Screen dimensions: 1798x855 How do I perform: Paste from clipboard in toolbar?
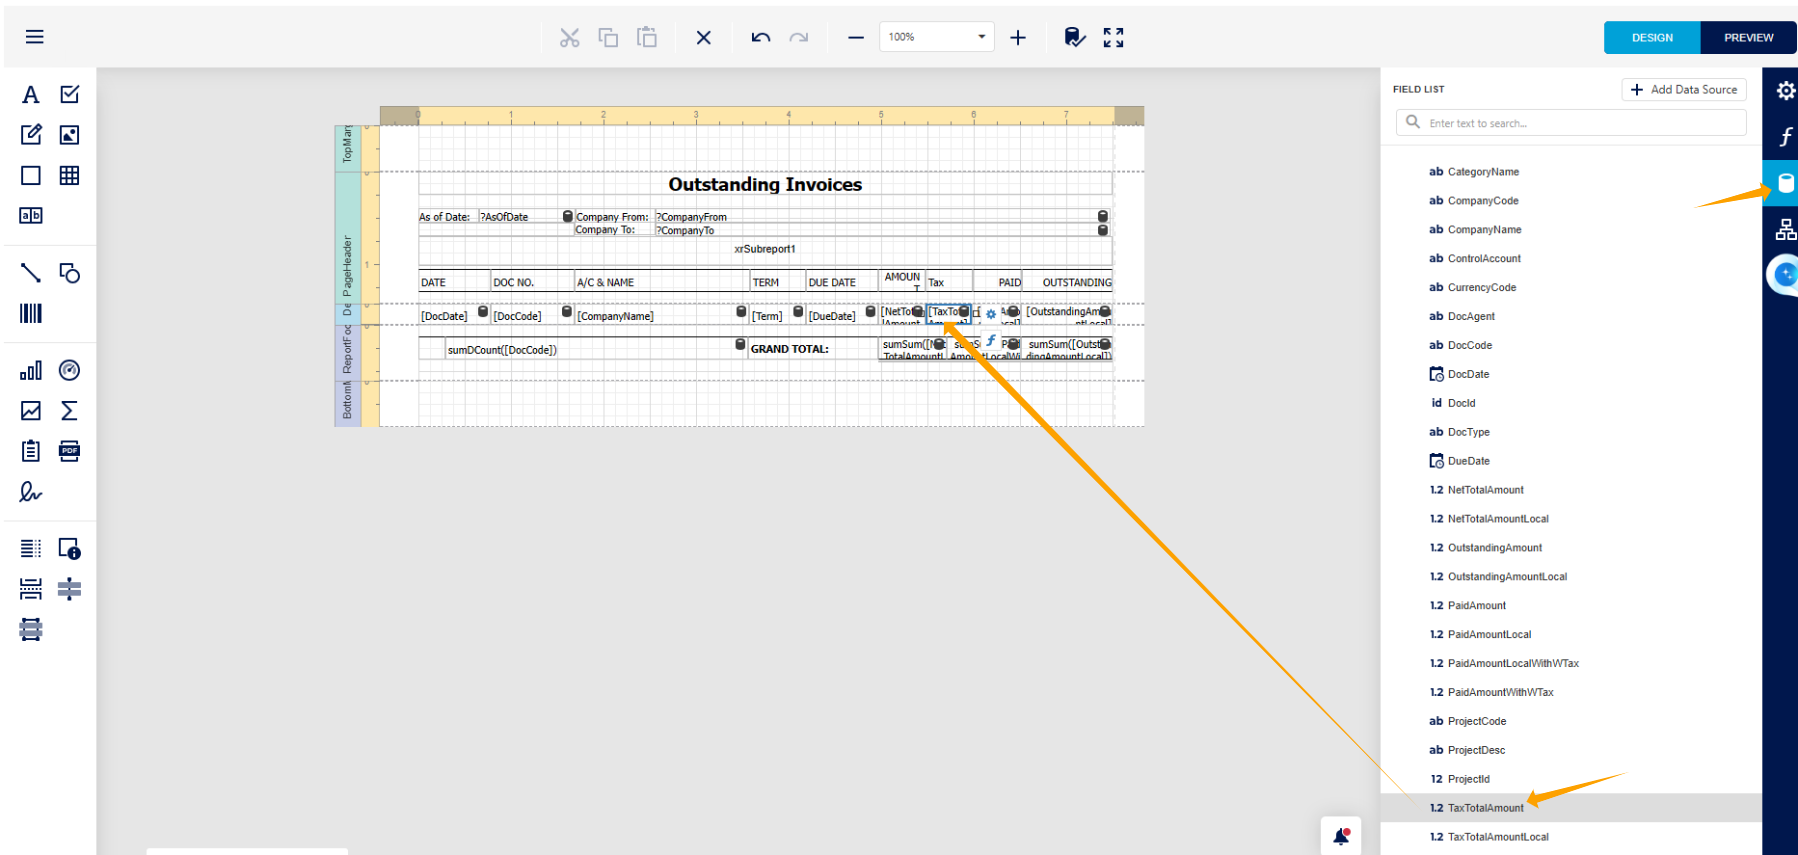coord(647,37)
